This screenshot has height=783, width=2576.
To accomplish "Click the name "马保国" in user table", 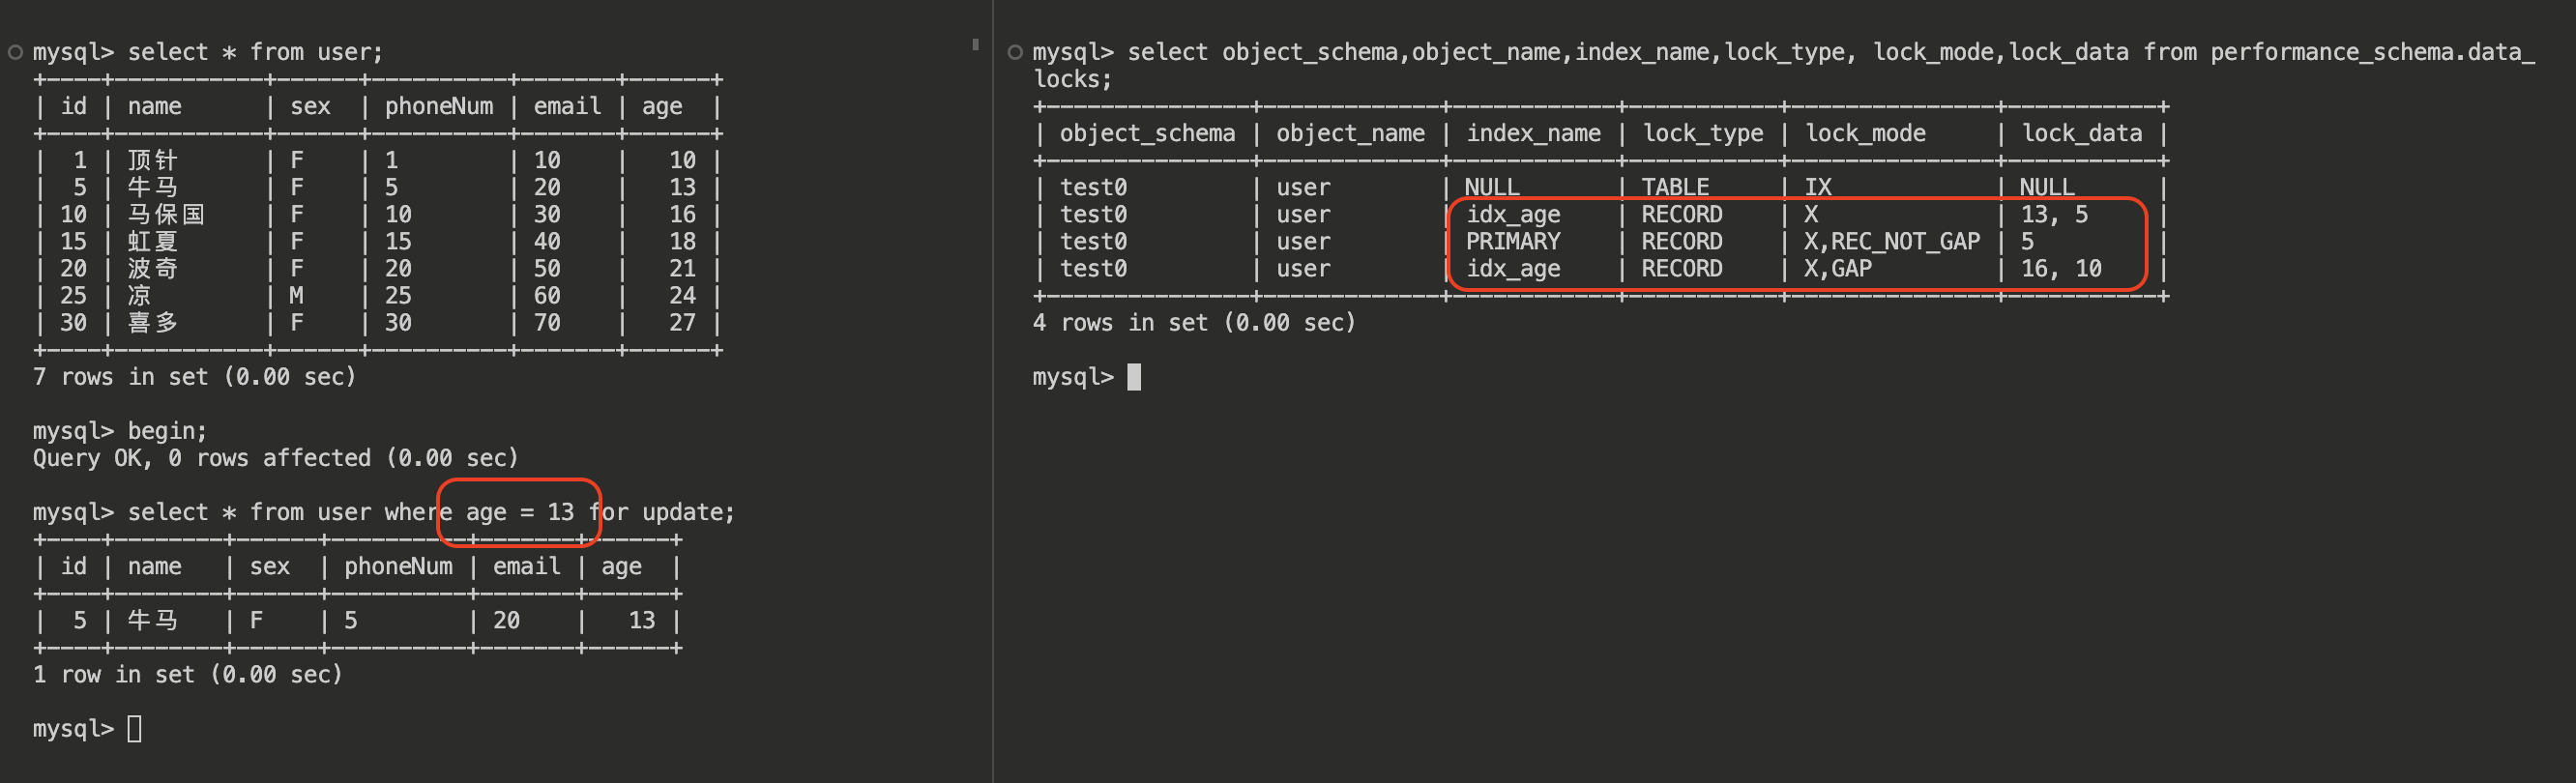I will (x=166, y=215).
